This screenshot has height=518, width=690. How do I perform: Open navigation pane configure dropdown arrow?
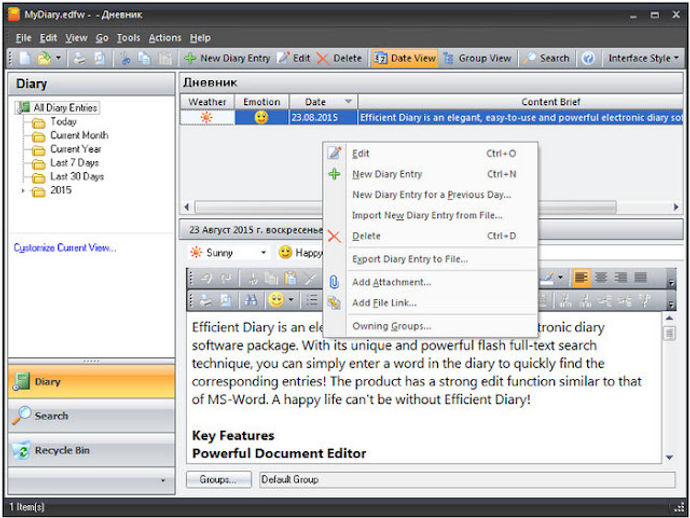point(163,480)
